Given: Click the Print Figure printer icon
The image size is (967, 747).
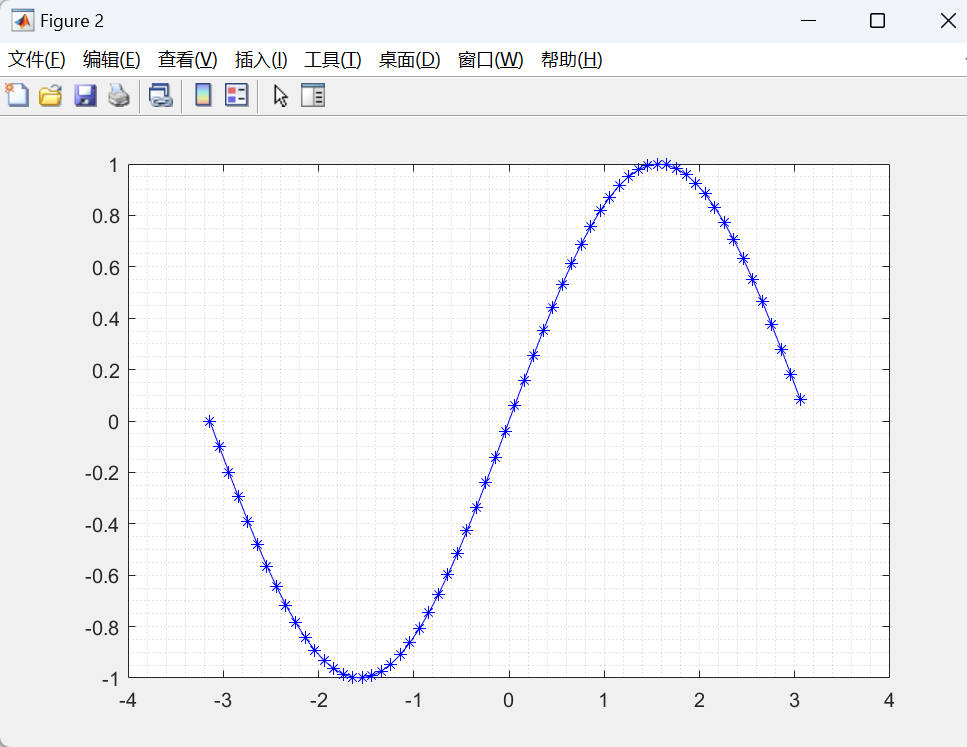Looking at the screenshot, I should (x=119, y=96).
